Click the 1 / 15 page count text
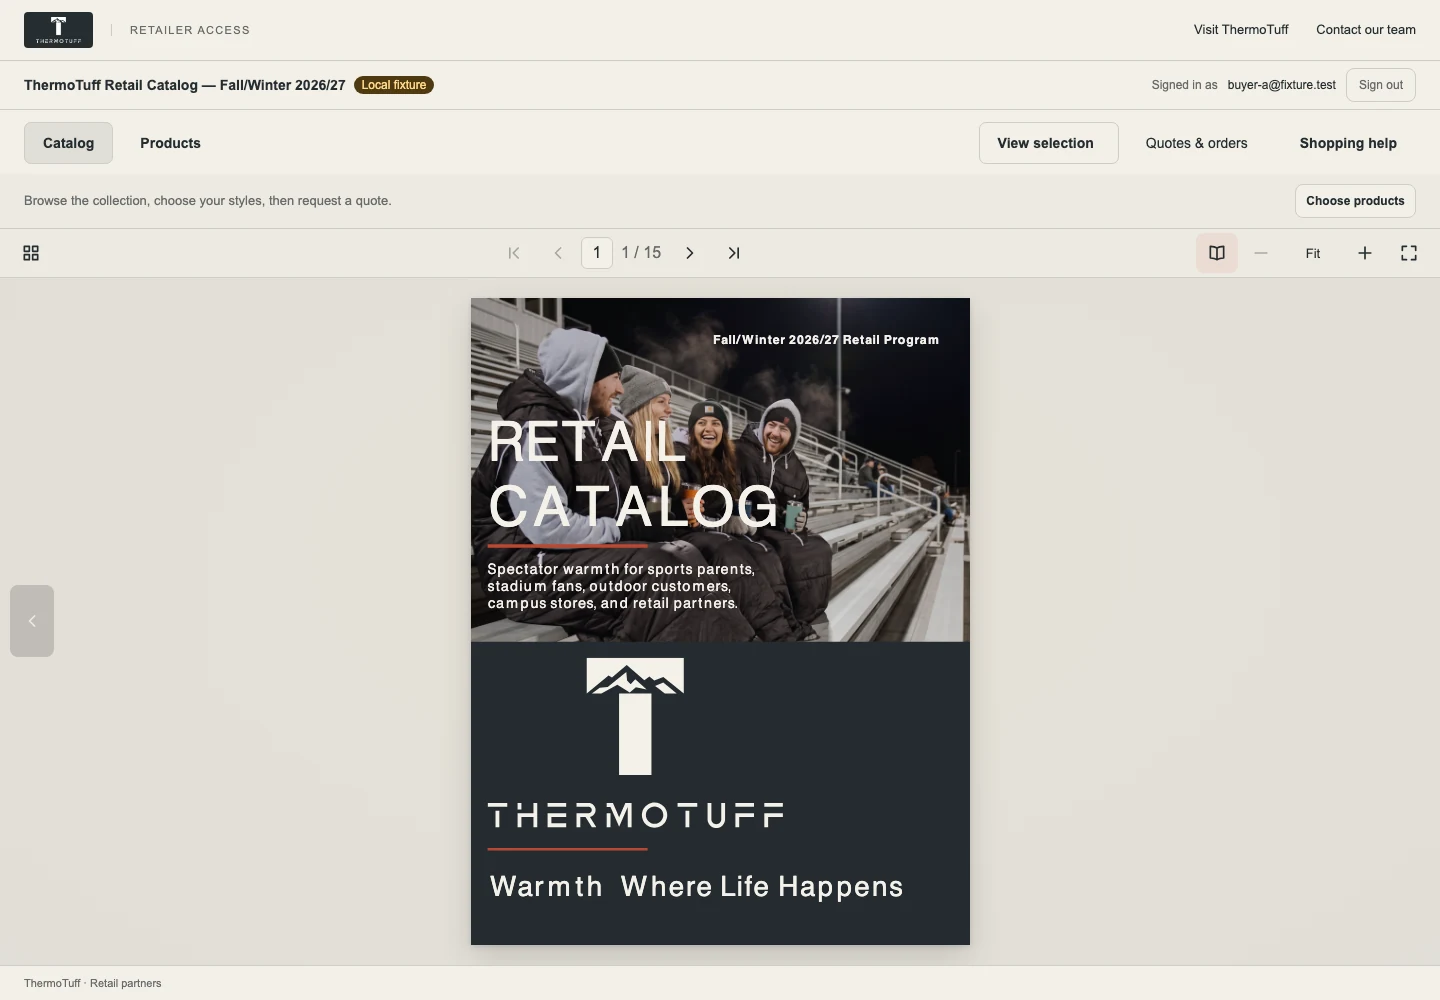The image size is (1440, 1000). tap(641, 253)
